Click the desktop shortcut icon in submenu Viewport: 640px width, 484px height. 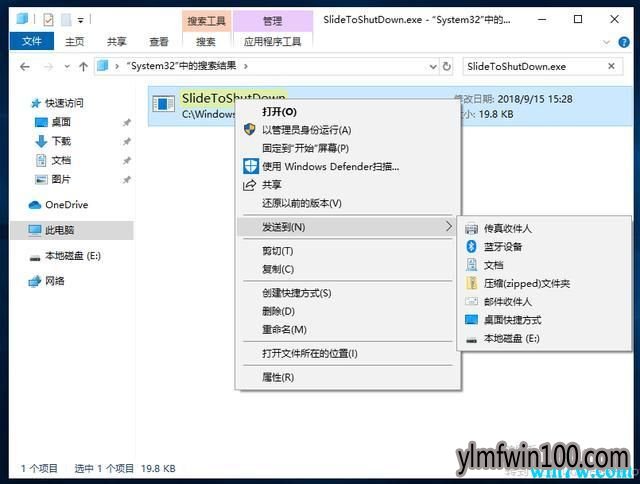(x=471, y=320)
